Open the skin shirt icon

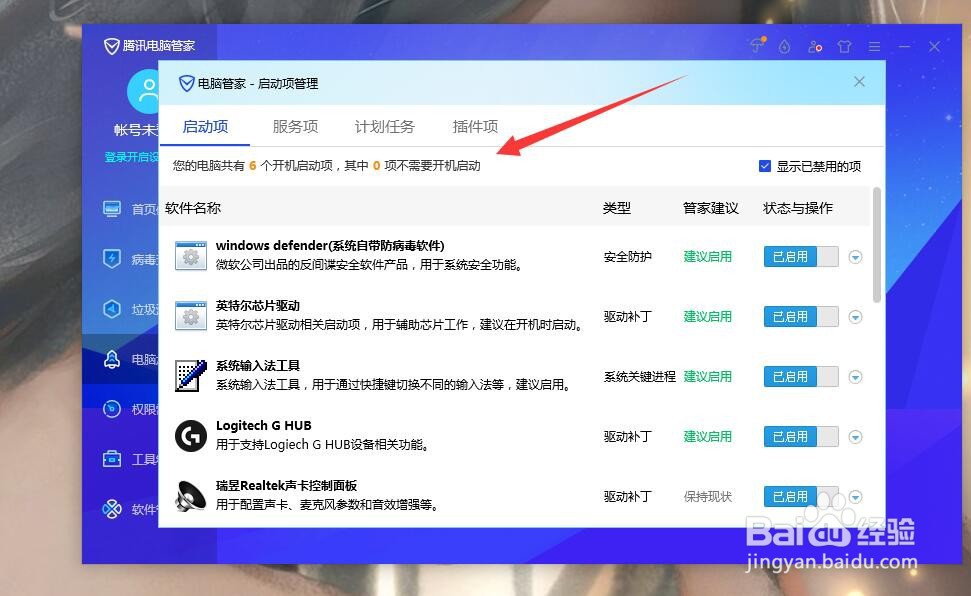[x=844, y=46]
